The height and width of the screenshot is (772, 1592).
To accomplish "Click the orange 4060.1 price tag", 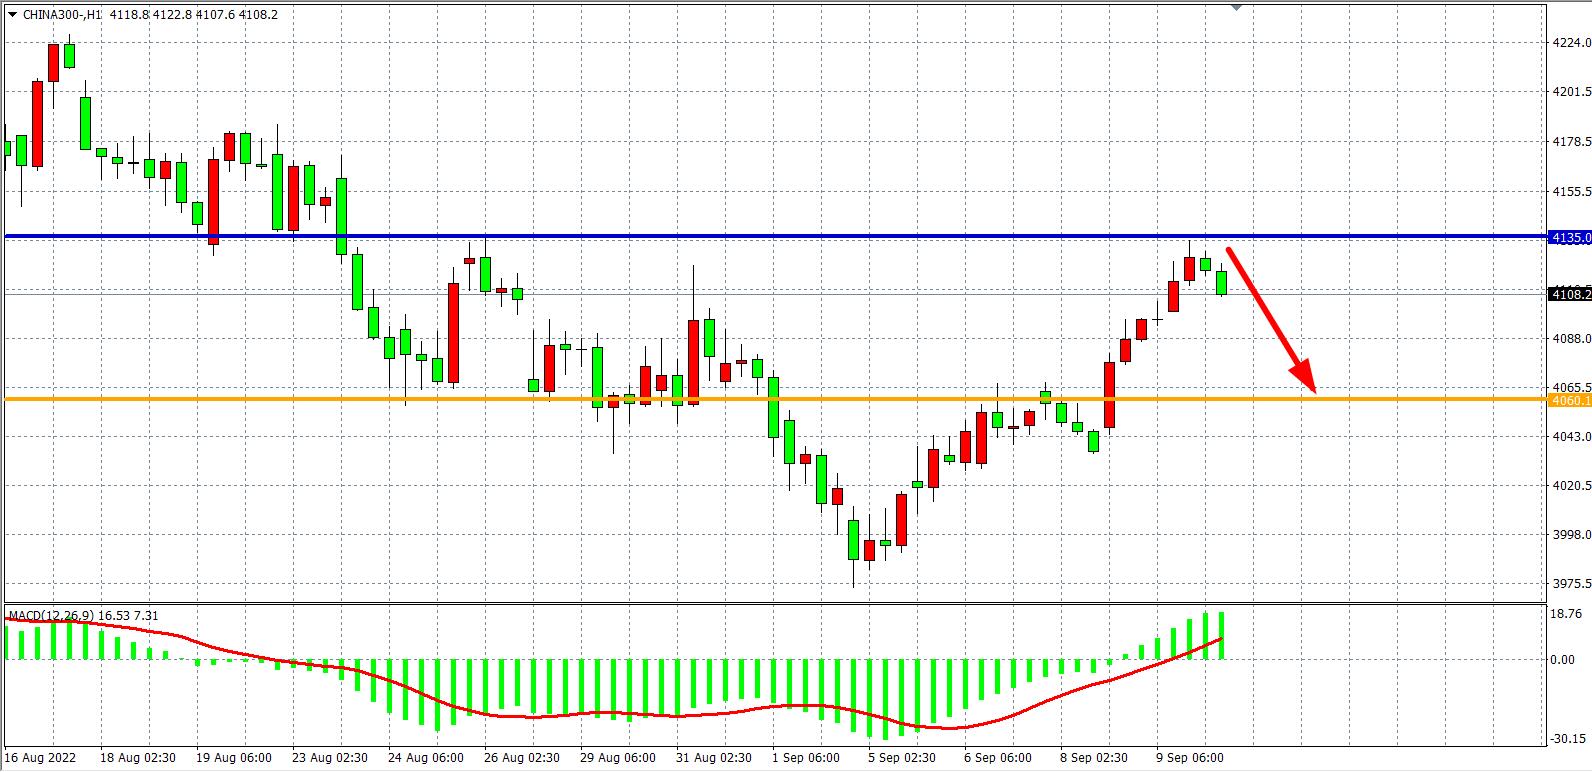I will click(1569, 400).
